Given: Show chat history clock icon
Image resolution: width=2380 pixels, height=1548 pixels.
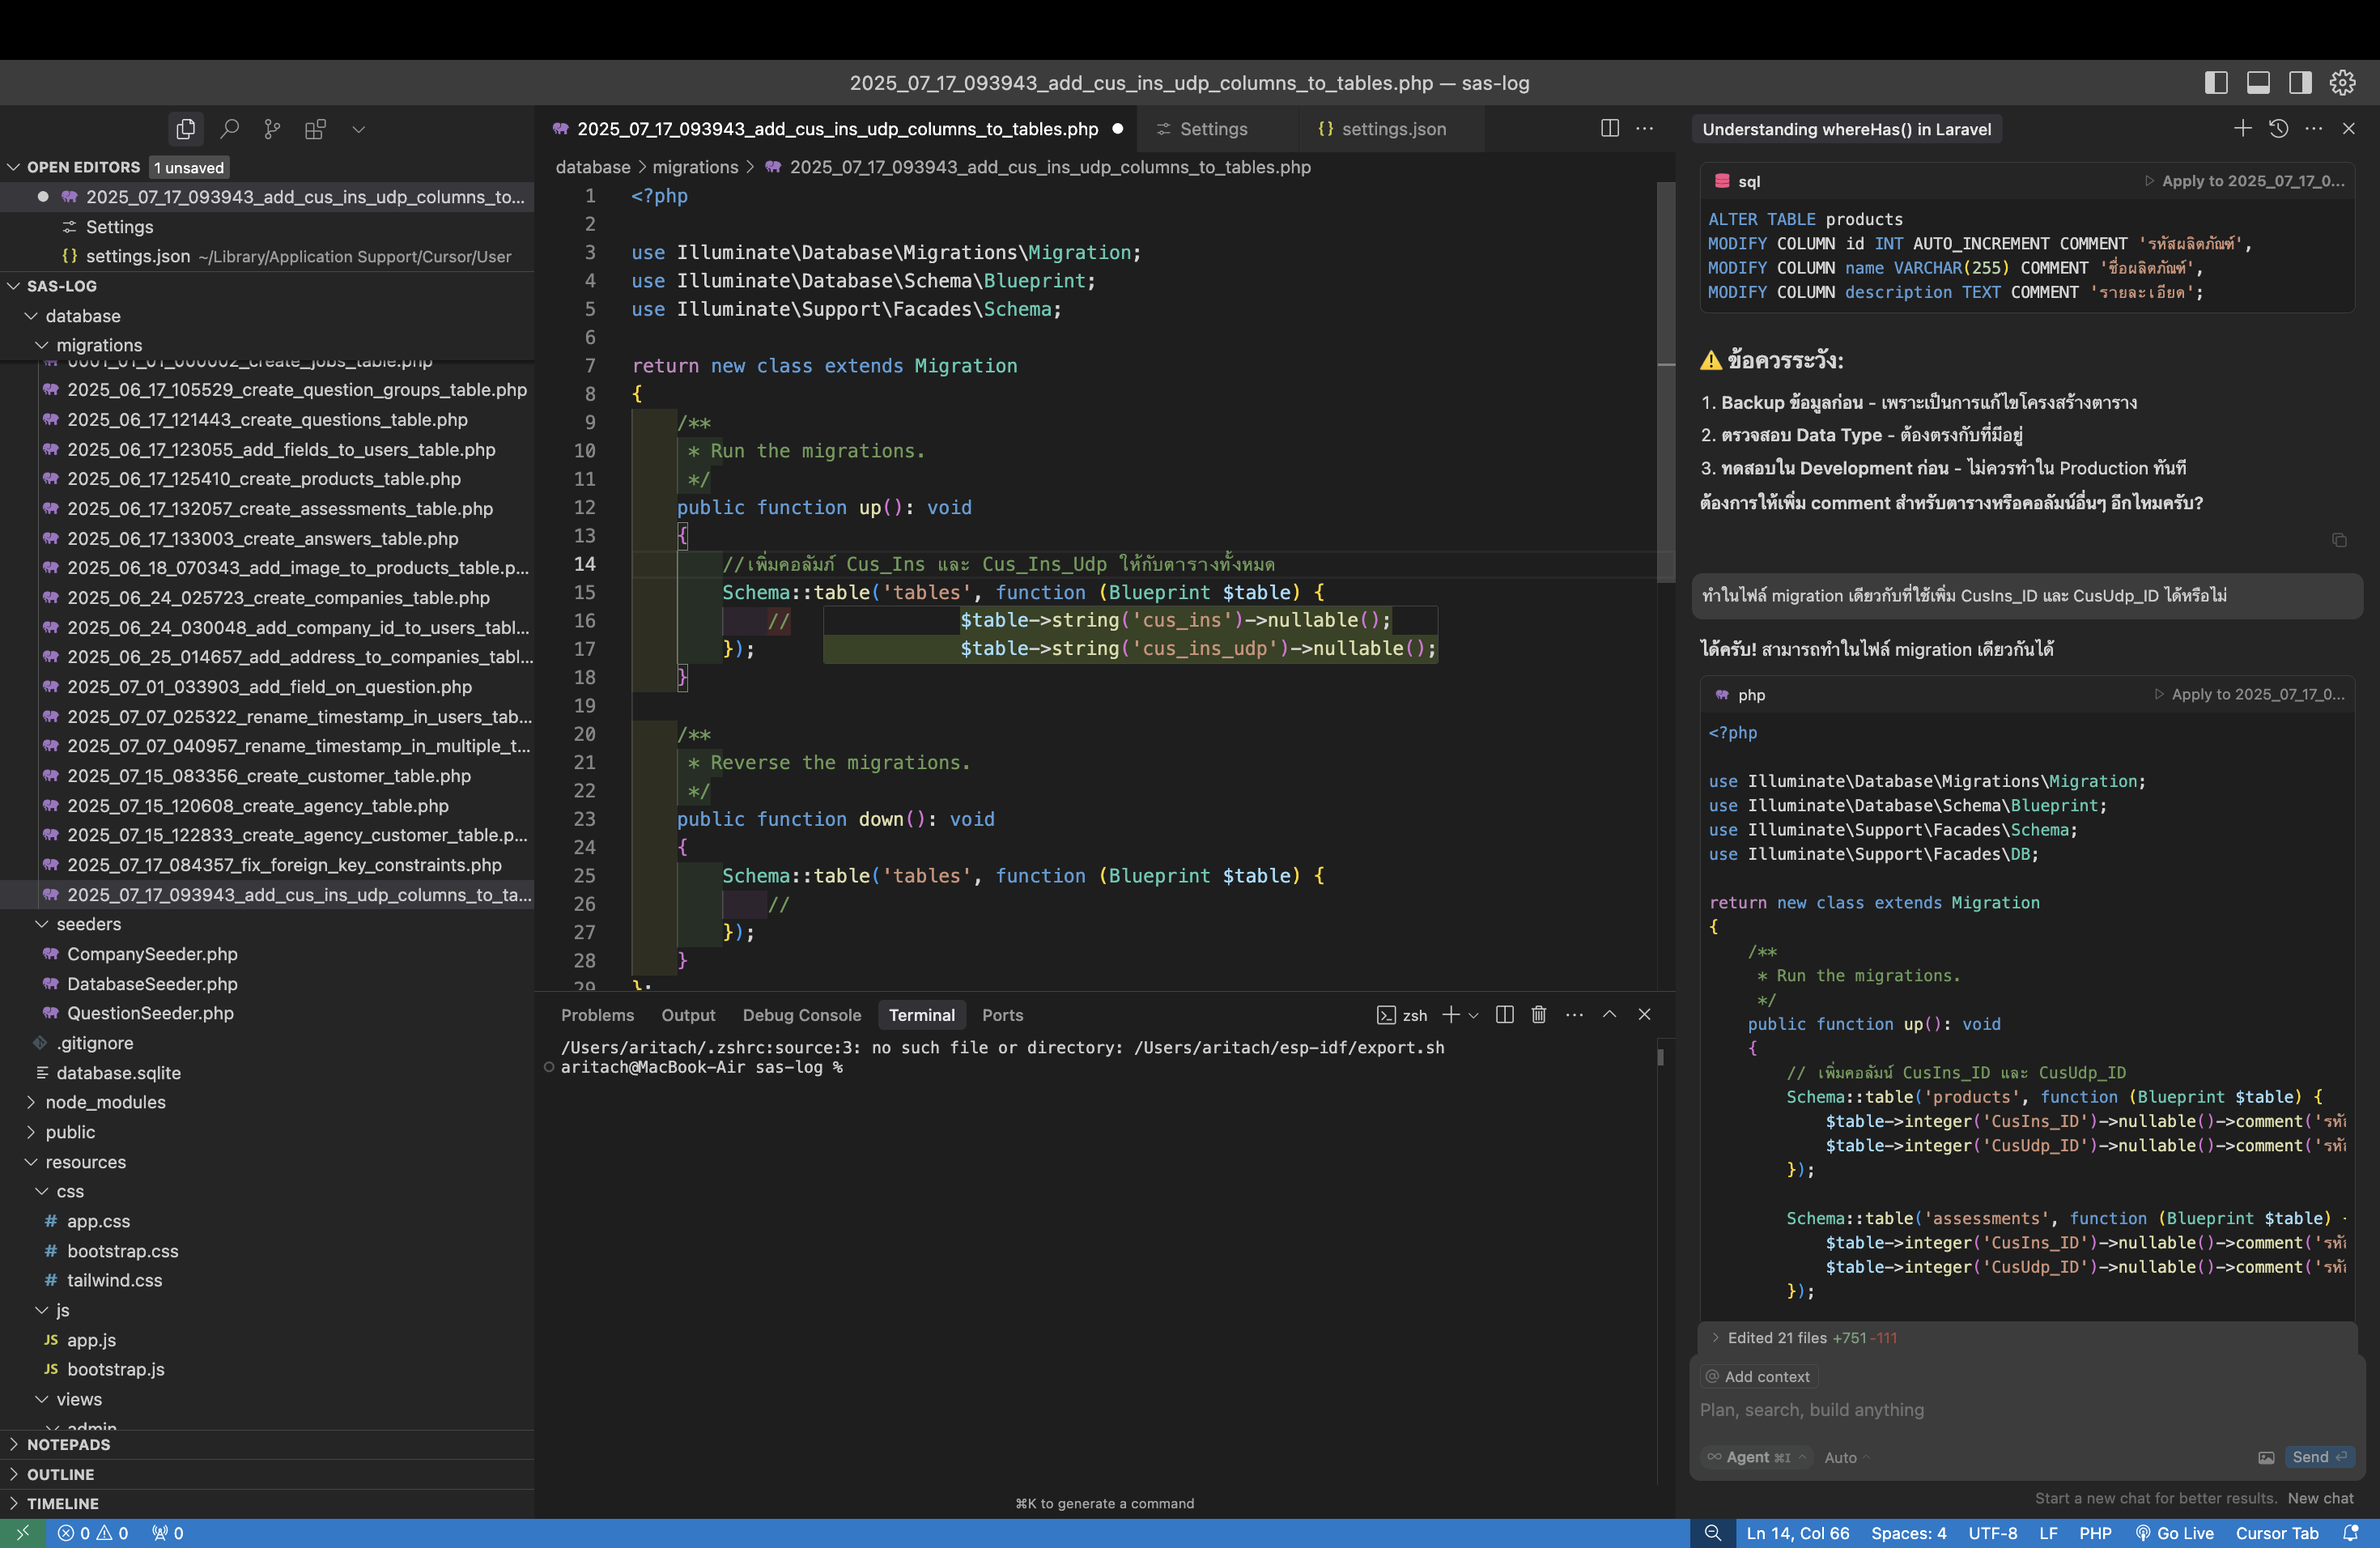Looking at the screenshot, I should coord(2278,128).
